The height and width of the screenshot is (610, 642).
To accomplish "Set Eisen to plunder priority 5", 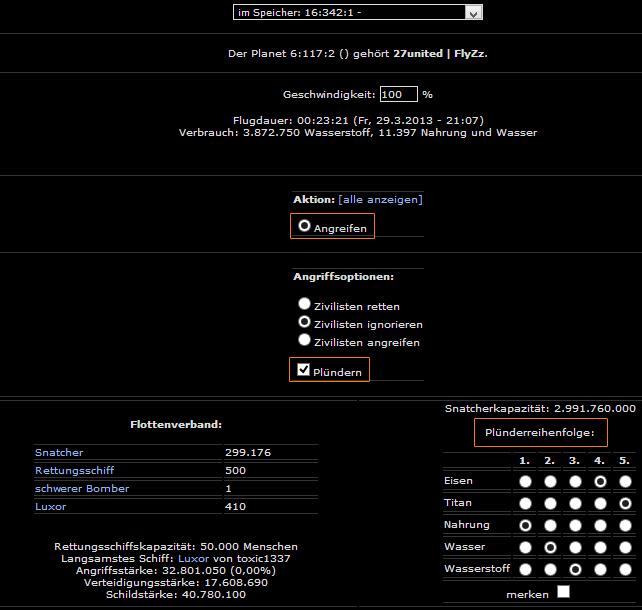I will point(624,481).
